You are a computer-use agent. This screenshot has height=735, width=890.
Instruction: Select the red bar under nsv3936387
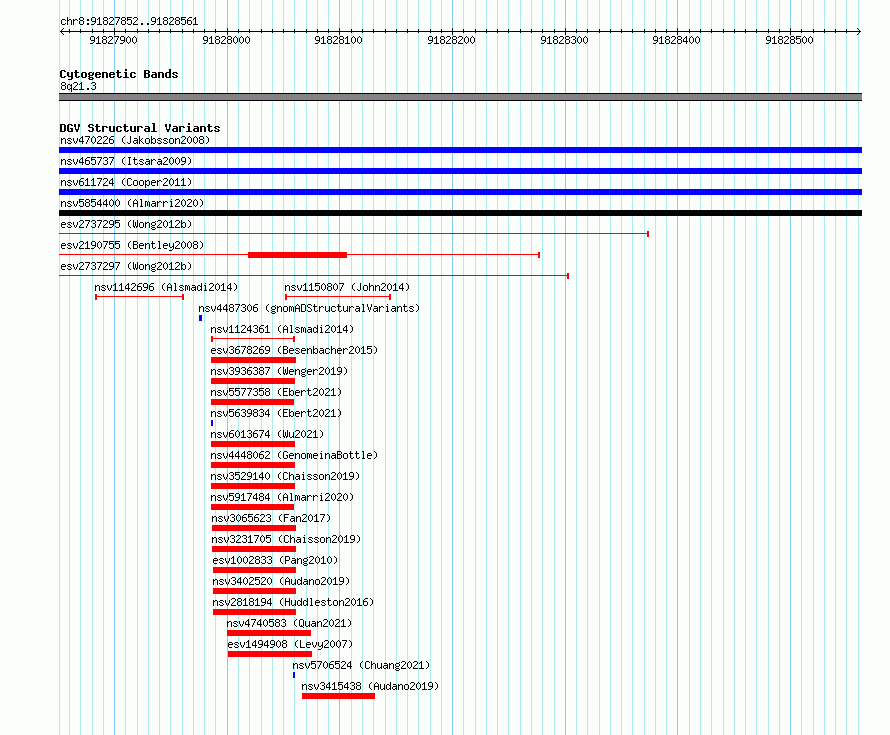click(253, 381)
